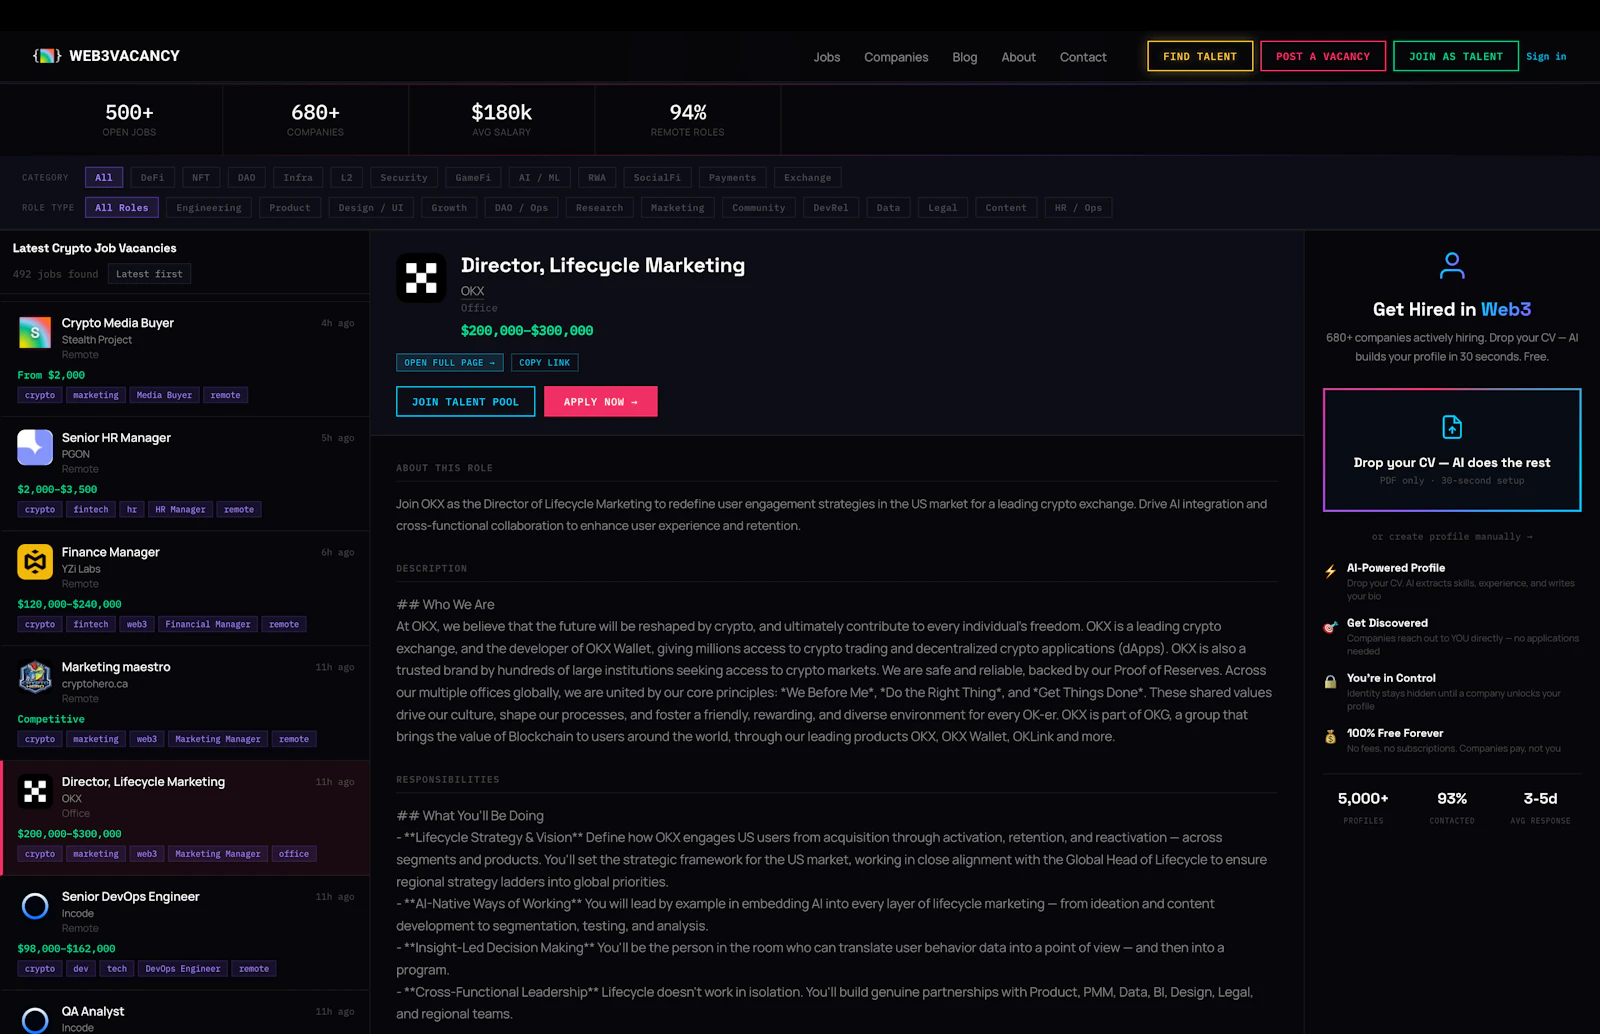Filter role type by Engineering

[x=209, y=208]
